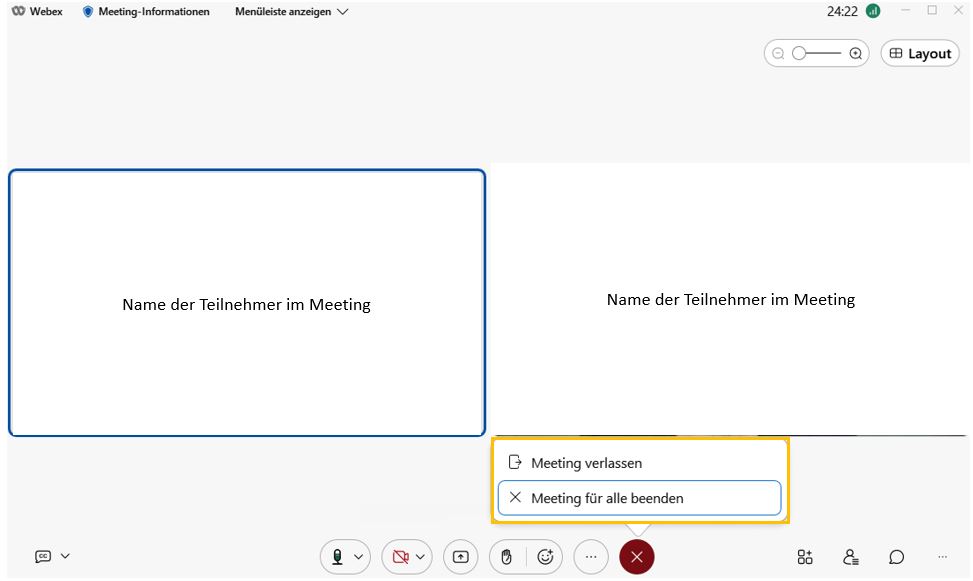Screen dimensions: 973x581
Task: Open microphone audio options arrow
Action: 359,557
